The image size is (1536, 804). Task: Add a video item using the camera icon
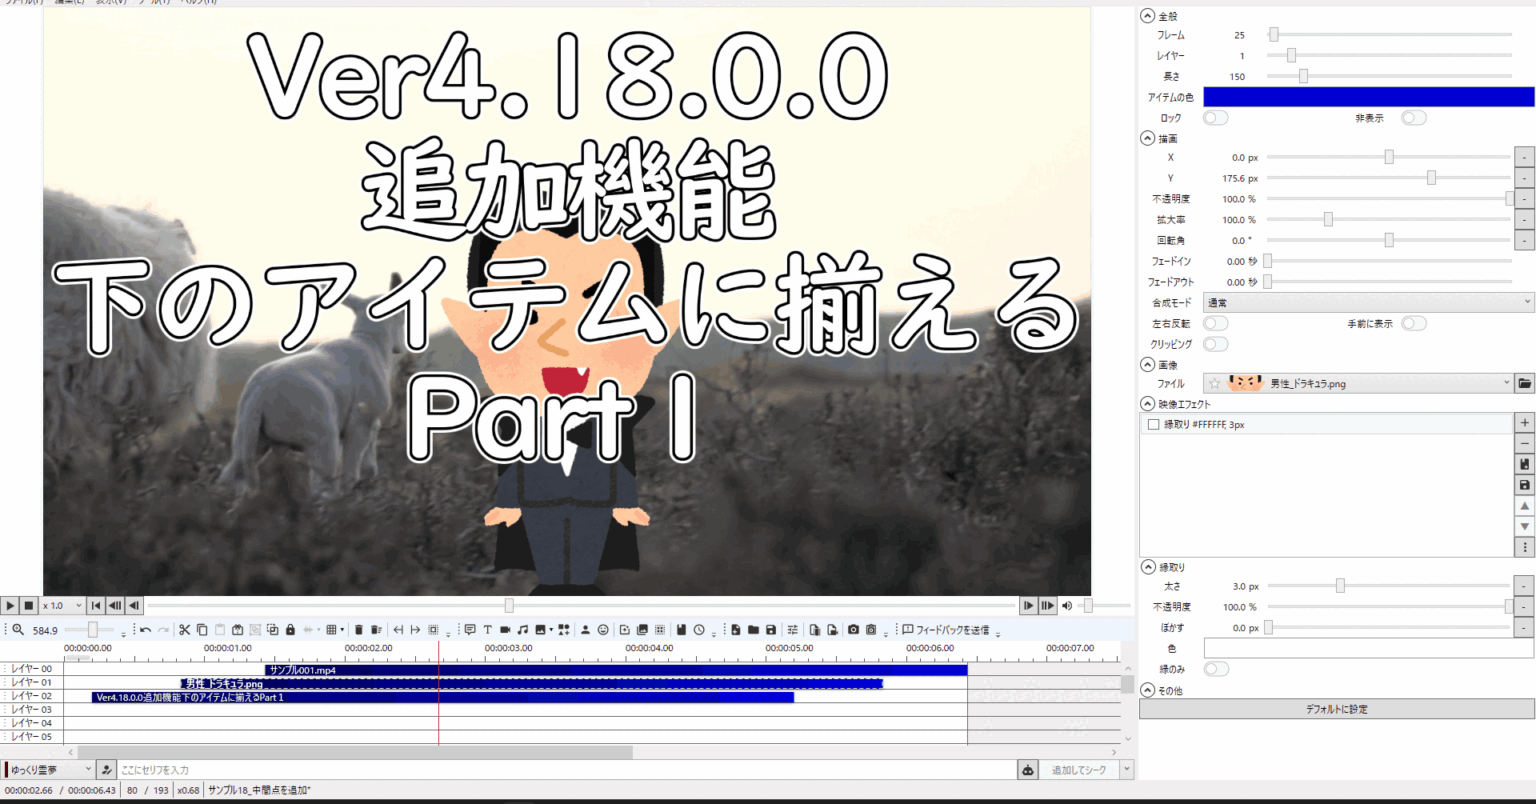point(504,630)
